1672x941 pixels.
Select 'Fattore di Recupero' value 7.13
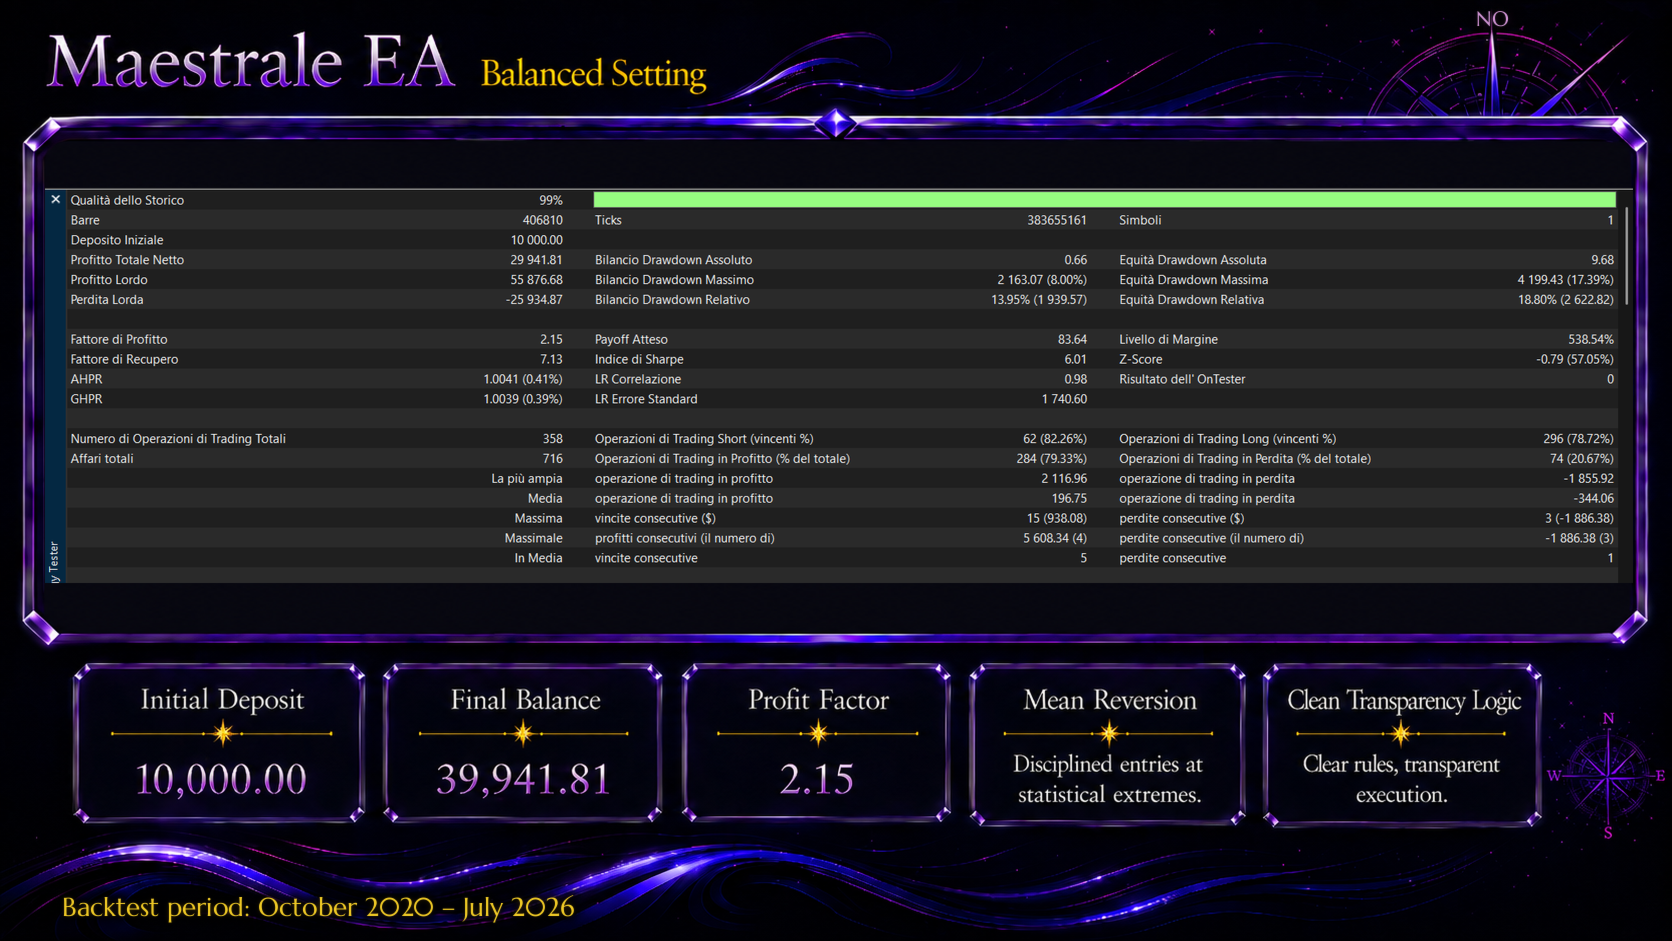point(551,359)
